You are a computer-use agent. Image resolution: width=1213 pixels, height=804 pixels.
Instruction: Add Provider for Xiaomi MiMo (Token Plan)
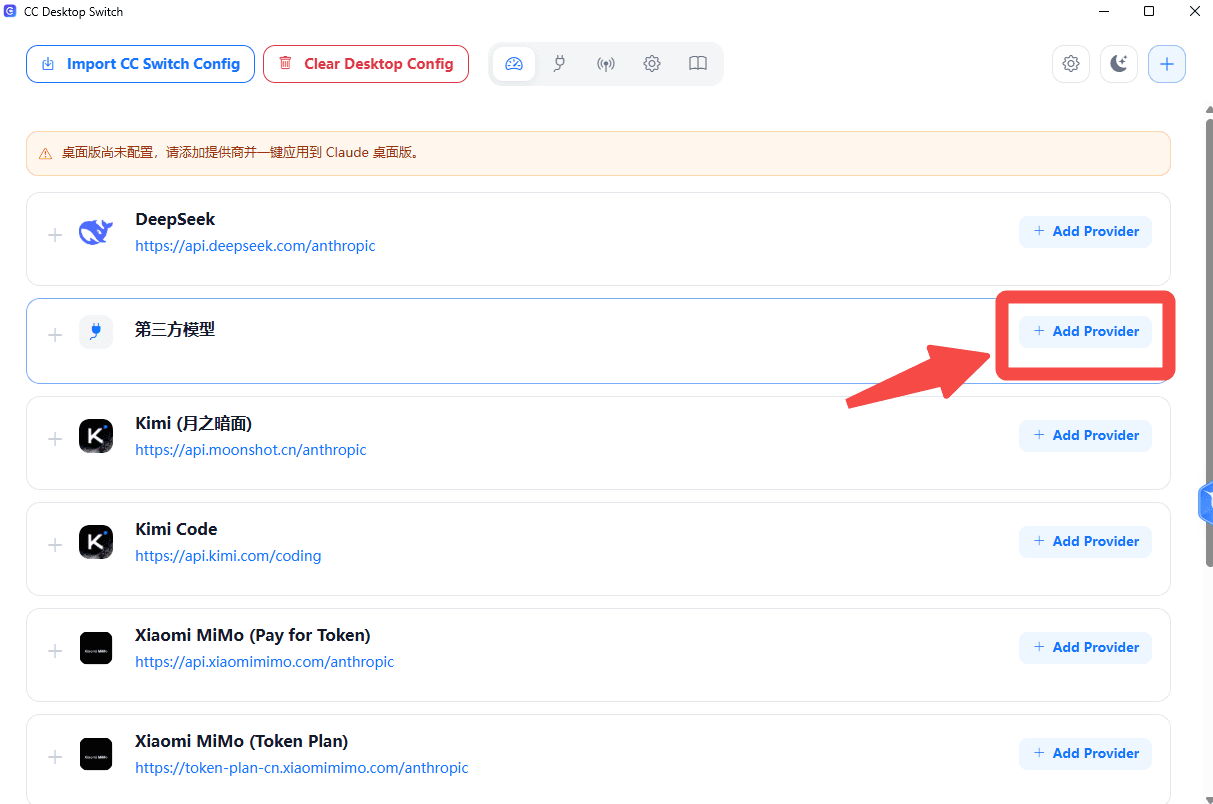click(1086, 753)
